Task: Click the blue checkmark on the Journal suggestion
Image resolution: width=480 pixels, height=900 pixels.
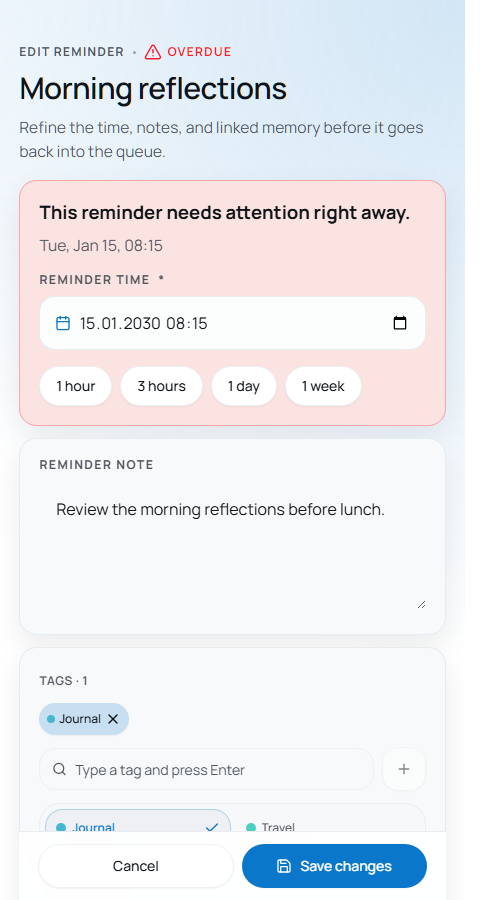Action: coord(212,827)
